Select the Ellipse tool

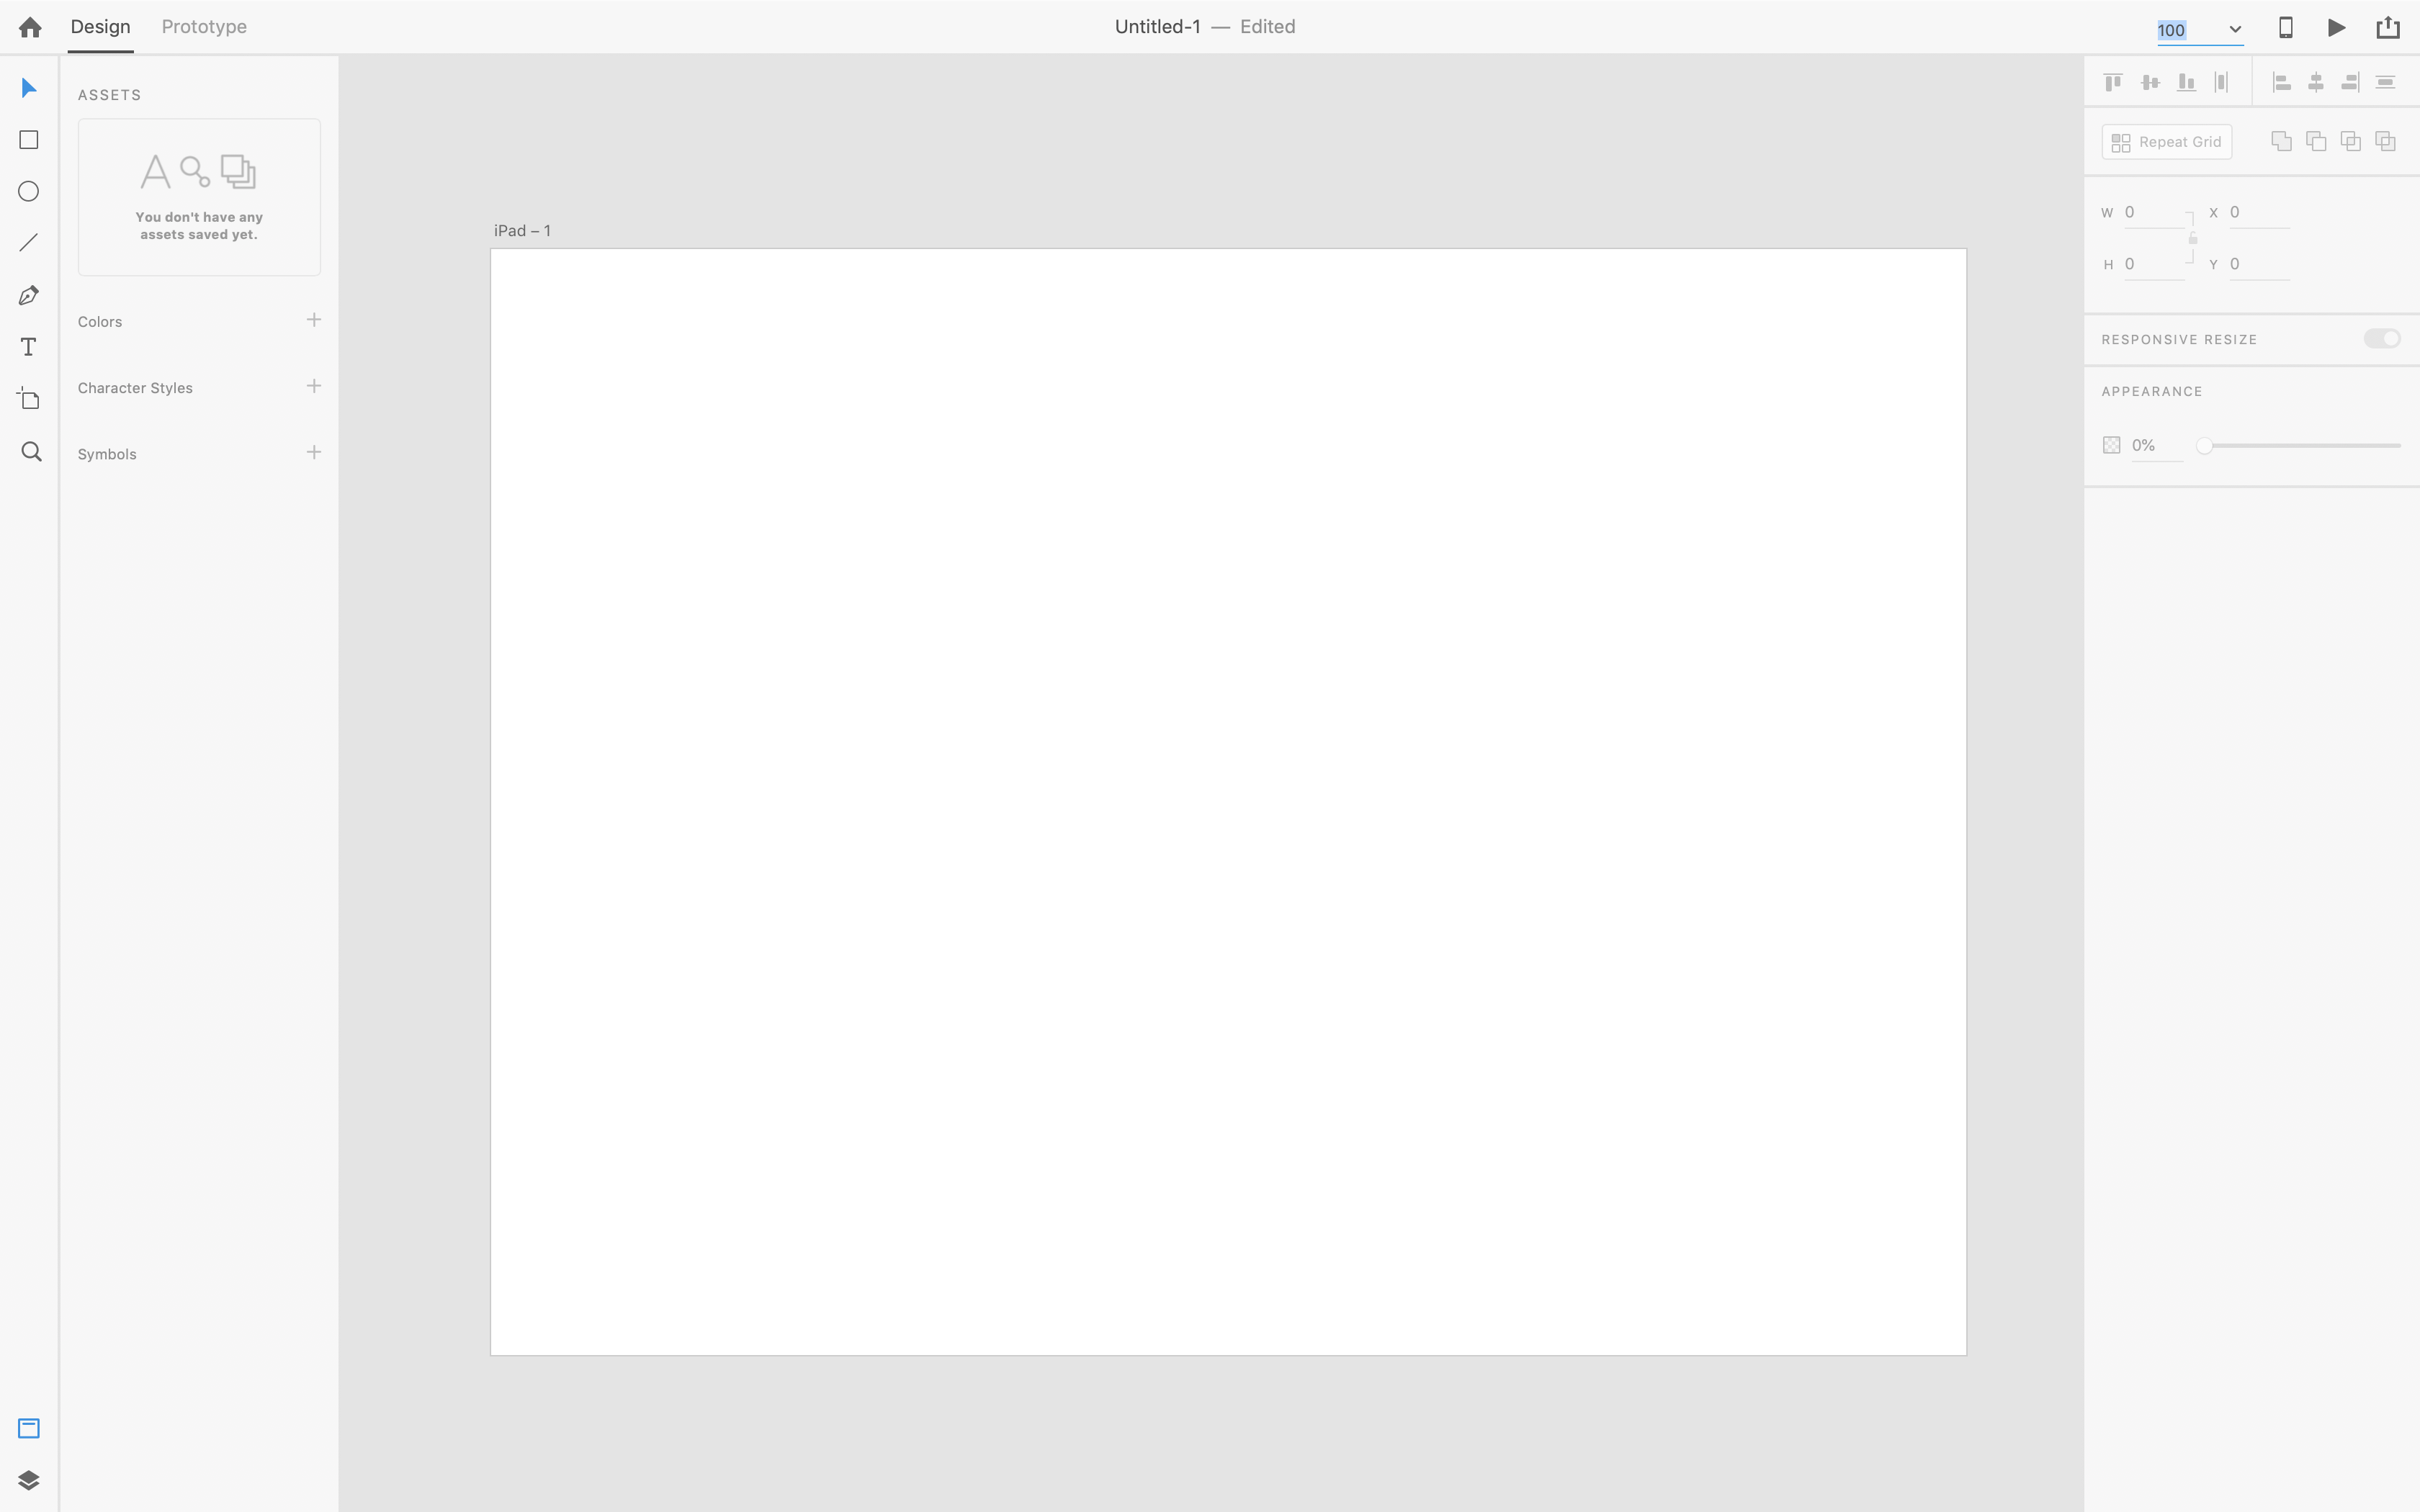[x=28, y=190]
